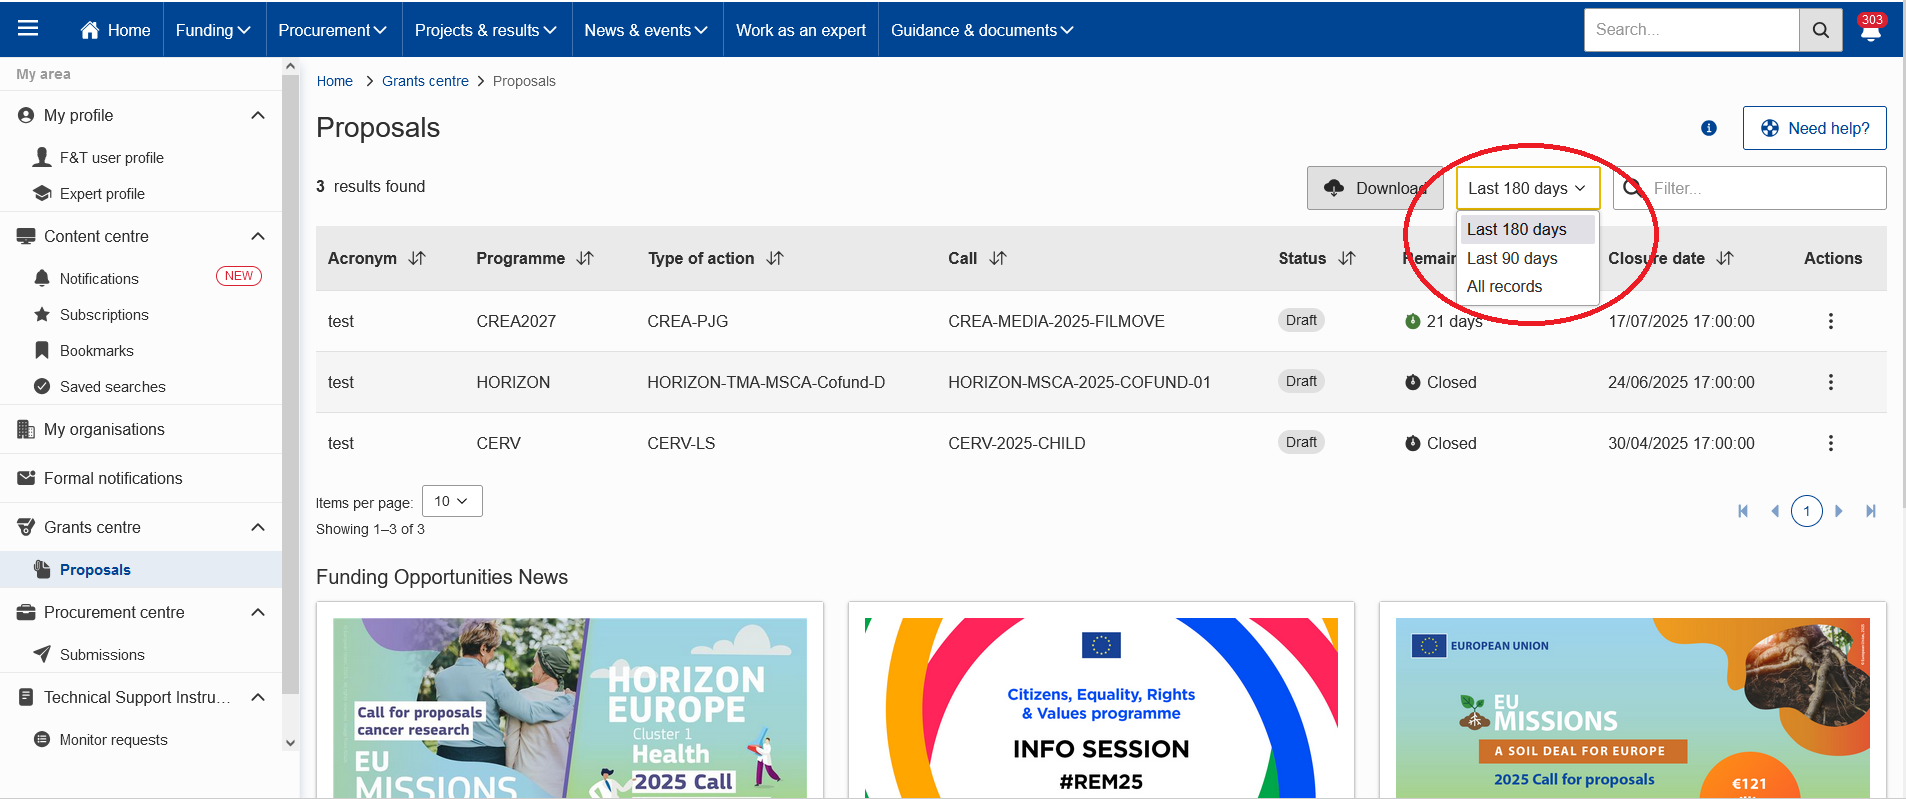The image size is (1906, 799).
Task: Go to last page icon
Action: pos(1870,511)
